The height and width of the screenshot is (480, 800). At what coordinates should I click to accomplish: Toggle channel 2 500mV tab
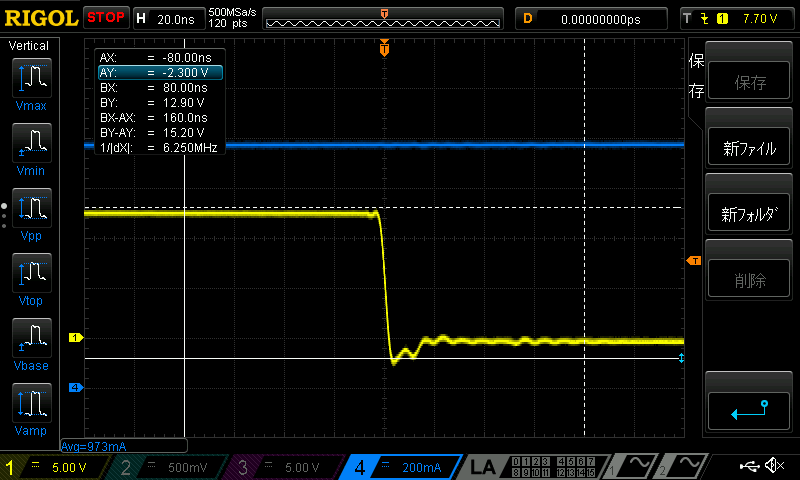click(x=168, y=467)
